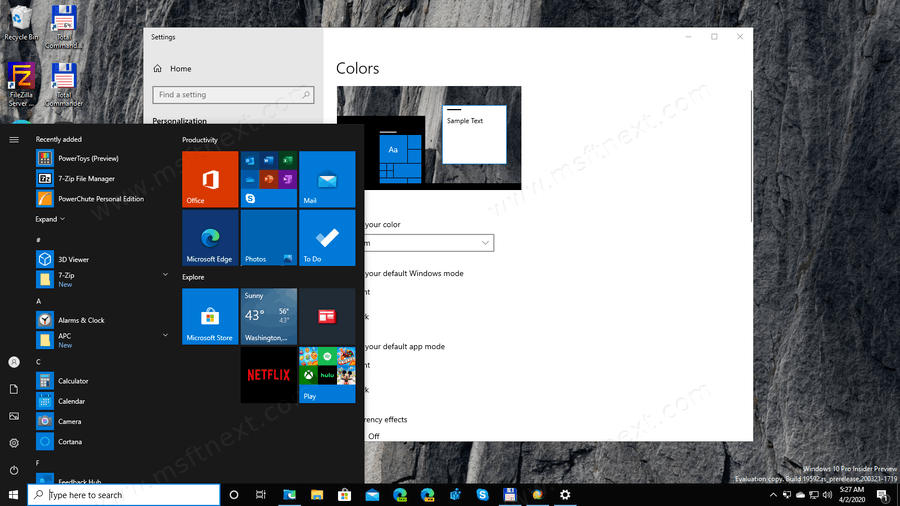Open the To Do tile
The width and height of the screenshot is (900, 506).
pyautogui.click(x=327, y=238)
